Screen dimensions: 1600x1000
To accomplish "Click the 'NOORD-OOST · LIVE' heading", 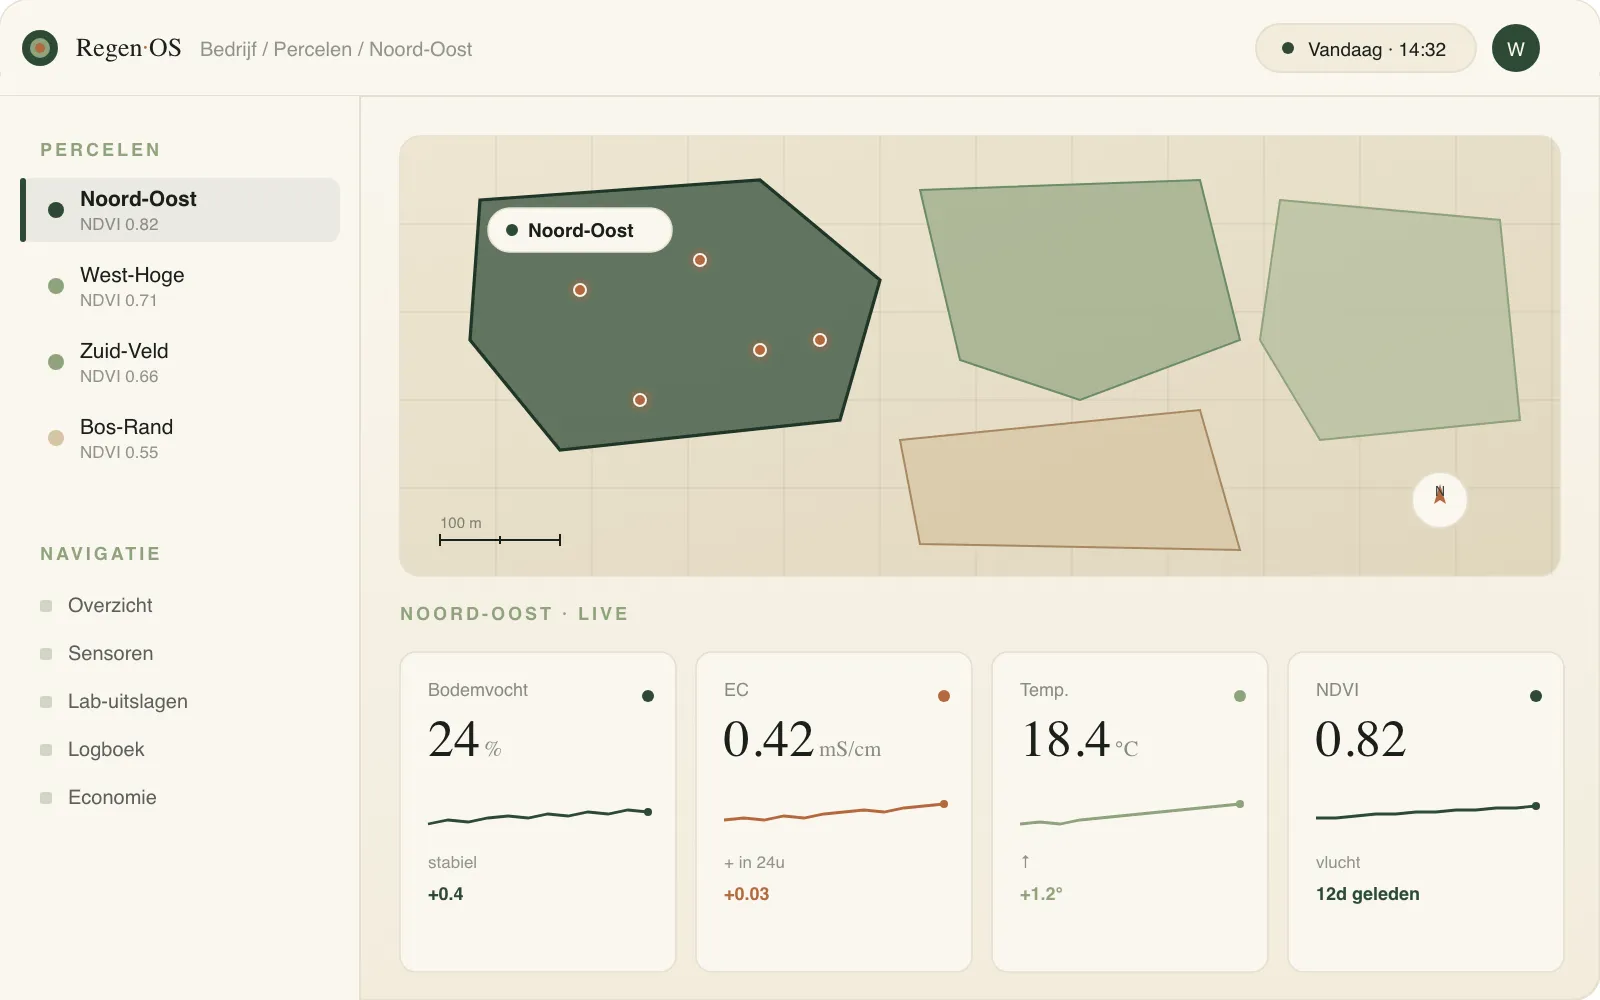I will (514, 614).
